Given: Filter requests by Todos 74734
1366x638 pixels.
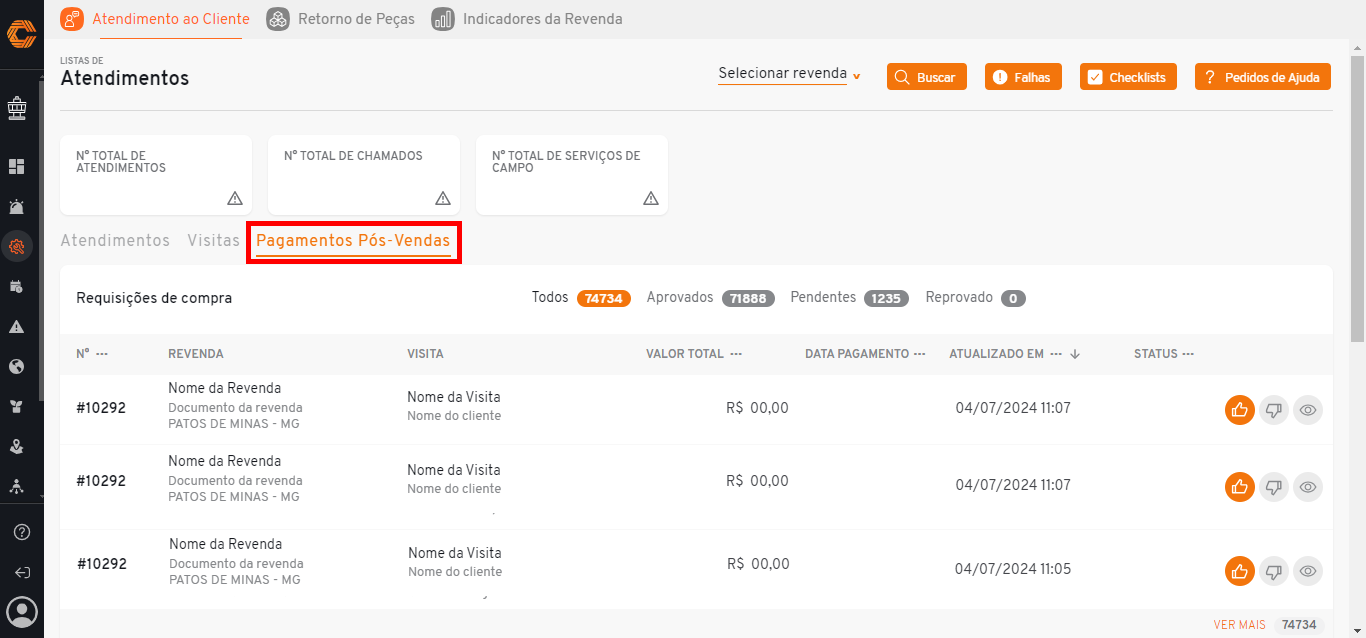Looking at the screenshot, I should (x=581, y=298).
